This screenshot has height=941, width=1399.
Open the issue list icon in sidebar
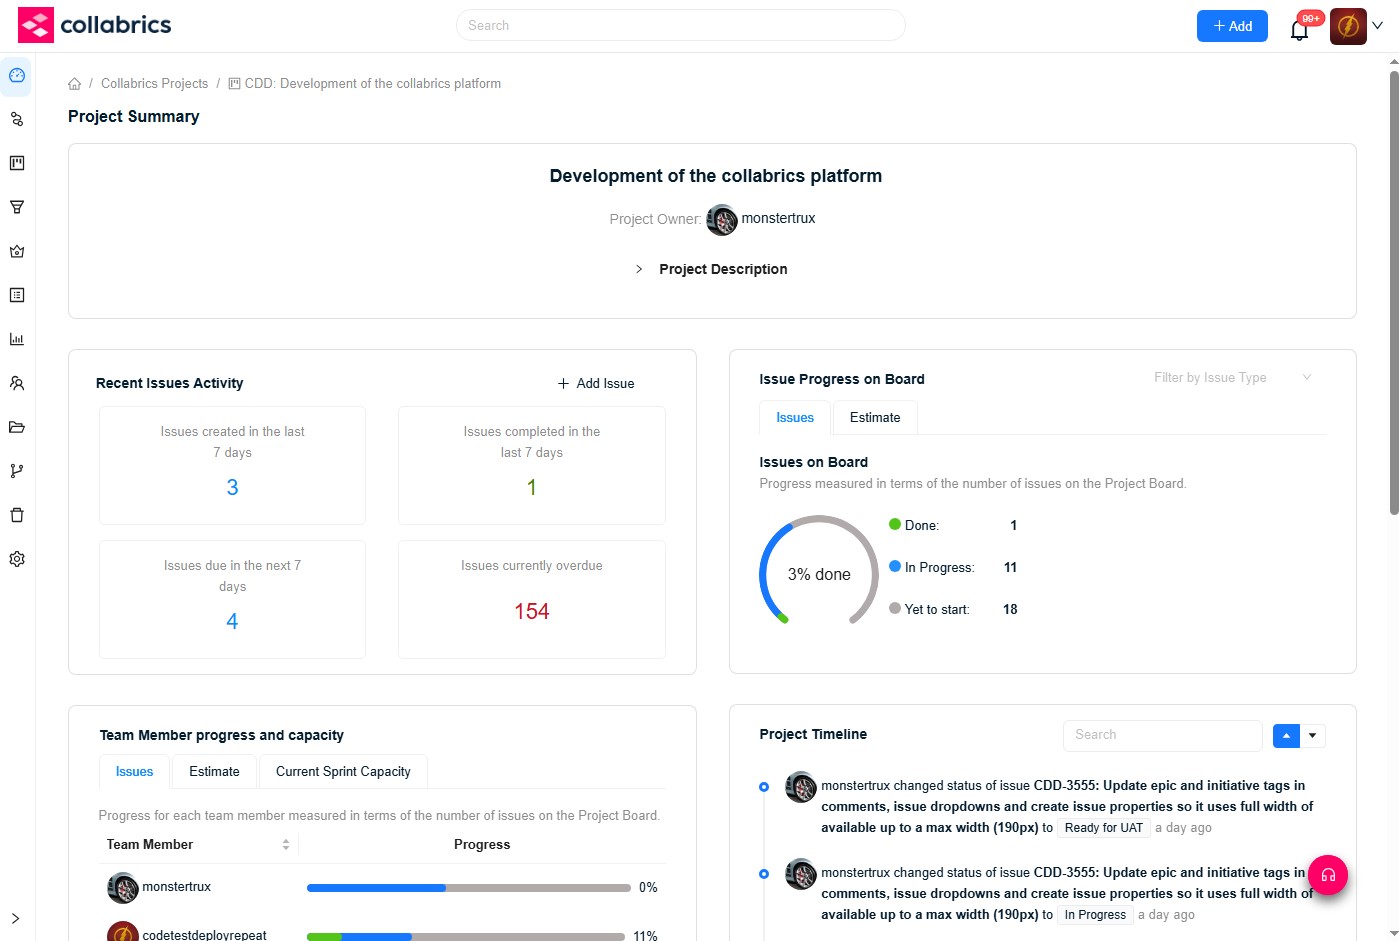tap(17, 295)
